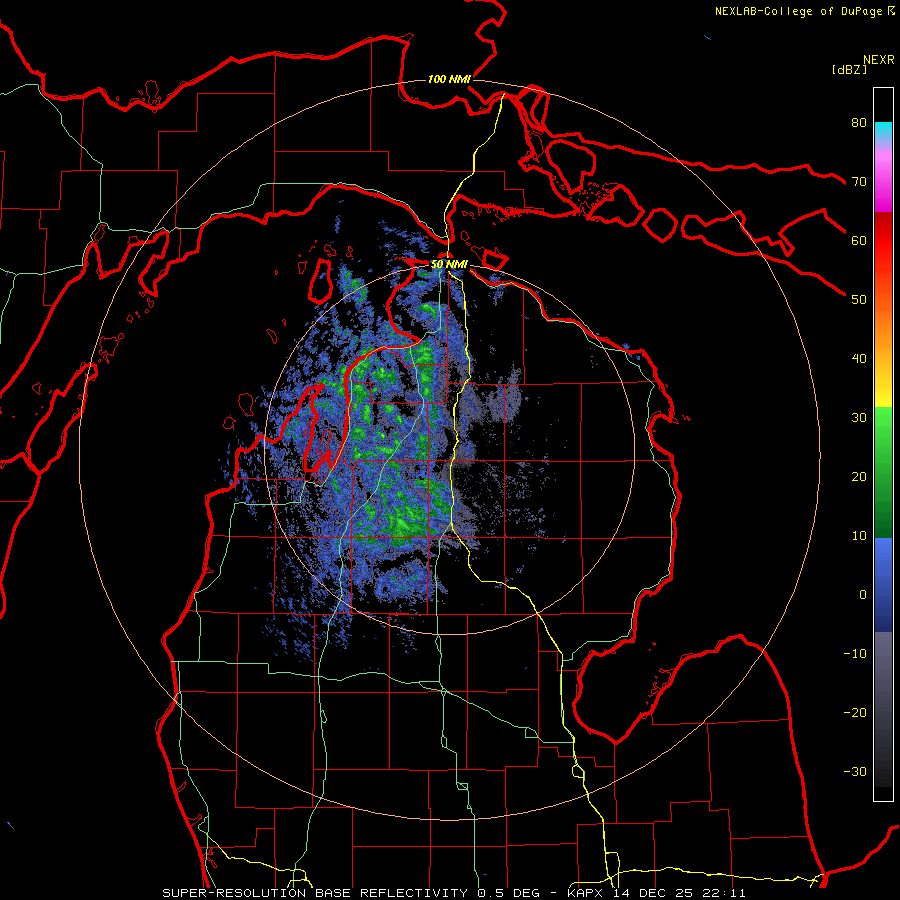
Task: Click the 40 value on dBZ scale
Action: pos(859,359)
